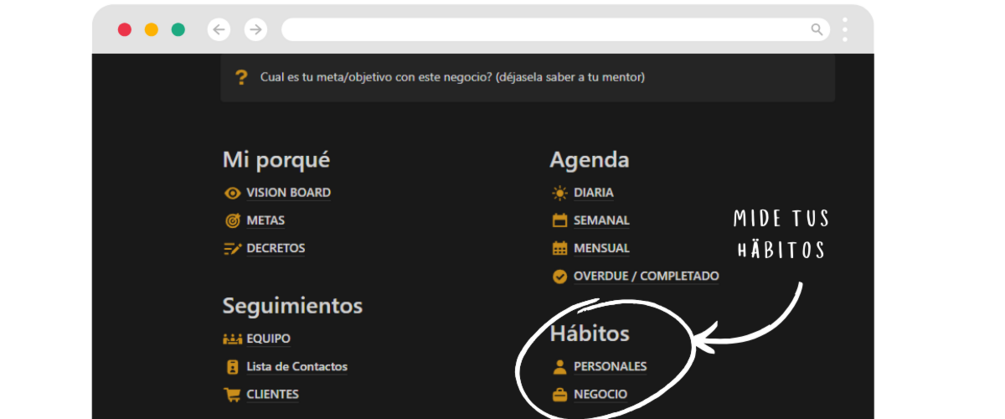Click the person icon beside PERSONALES
Image resolution: width=1005 pixels, height=419 pixels.
pos(560,367)
